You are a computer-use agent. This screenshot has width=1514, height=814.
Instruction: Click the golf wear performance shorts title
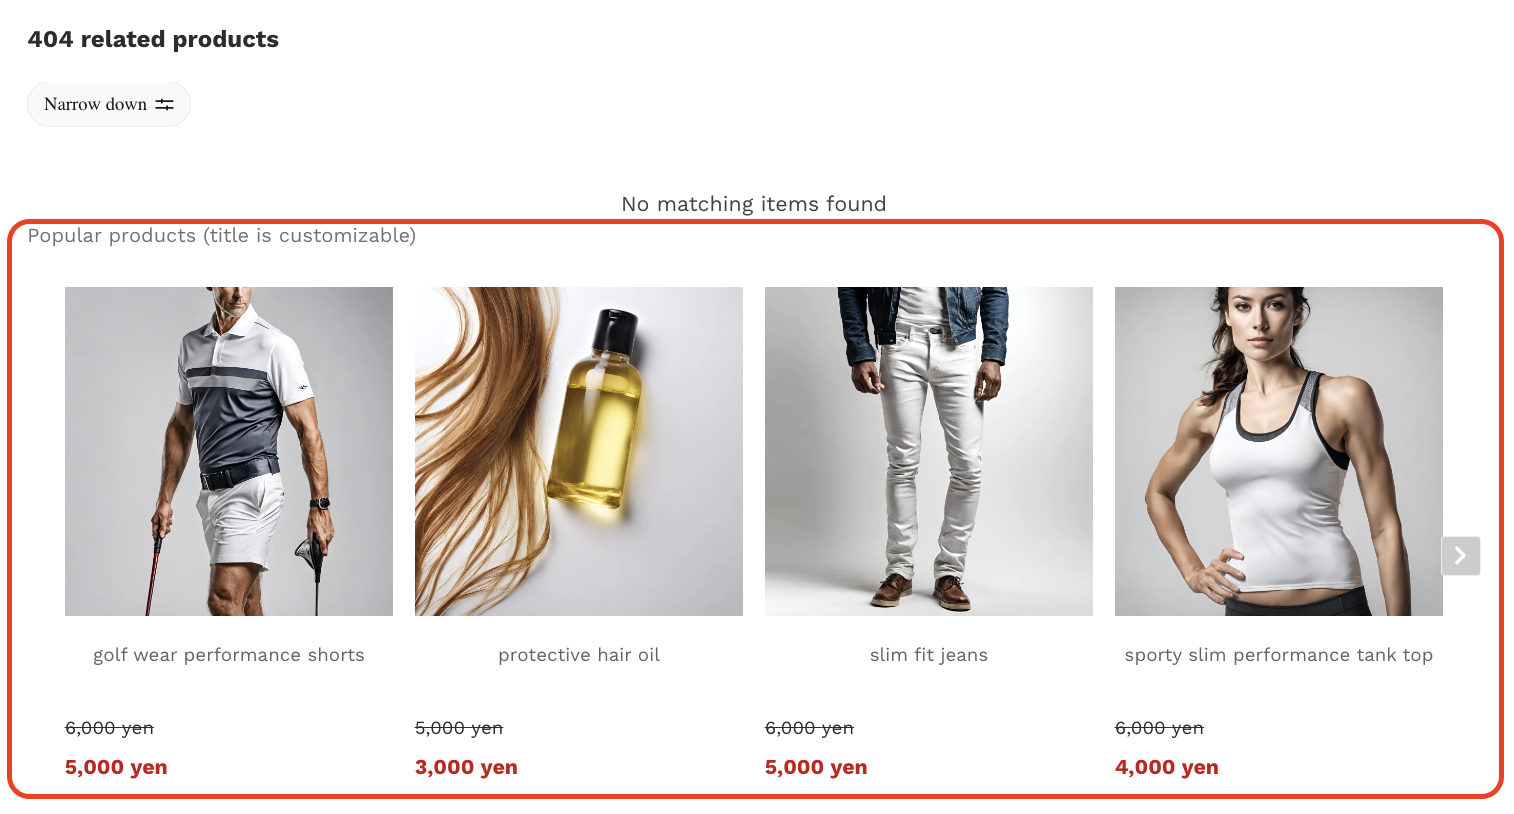pos(229,655)
